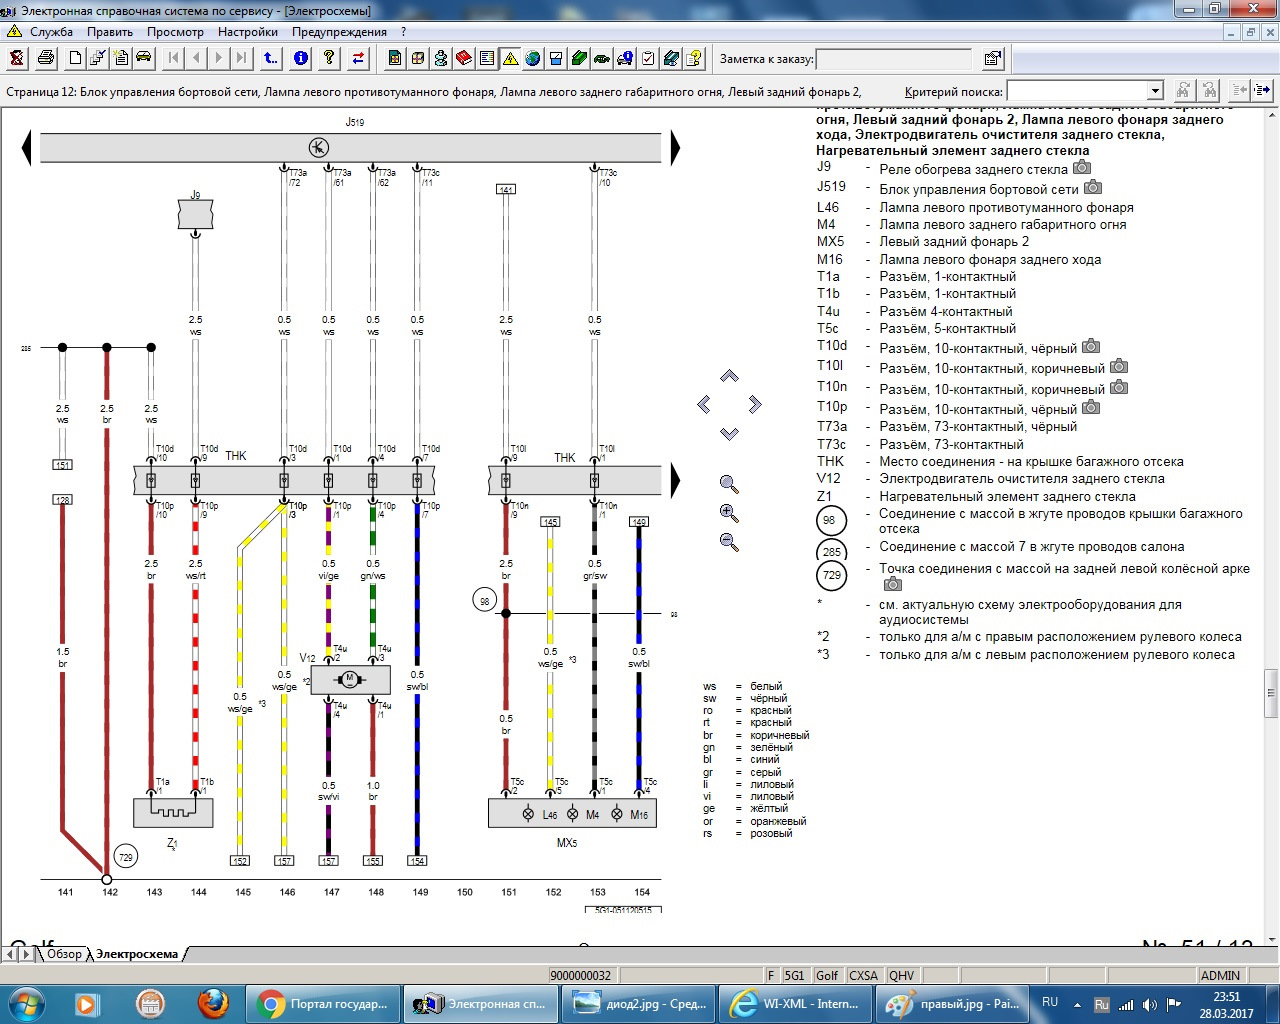Open camera photo for J9 relay
Screen dimensions: 1280x1024
pos(1082,168)
